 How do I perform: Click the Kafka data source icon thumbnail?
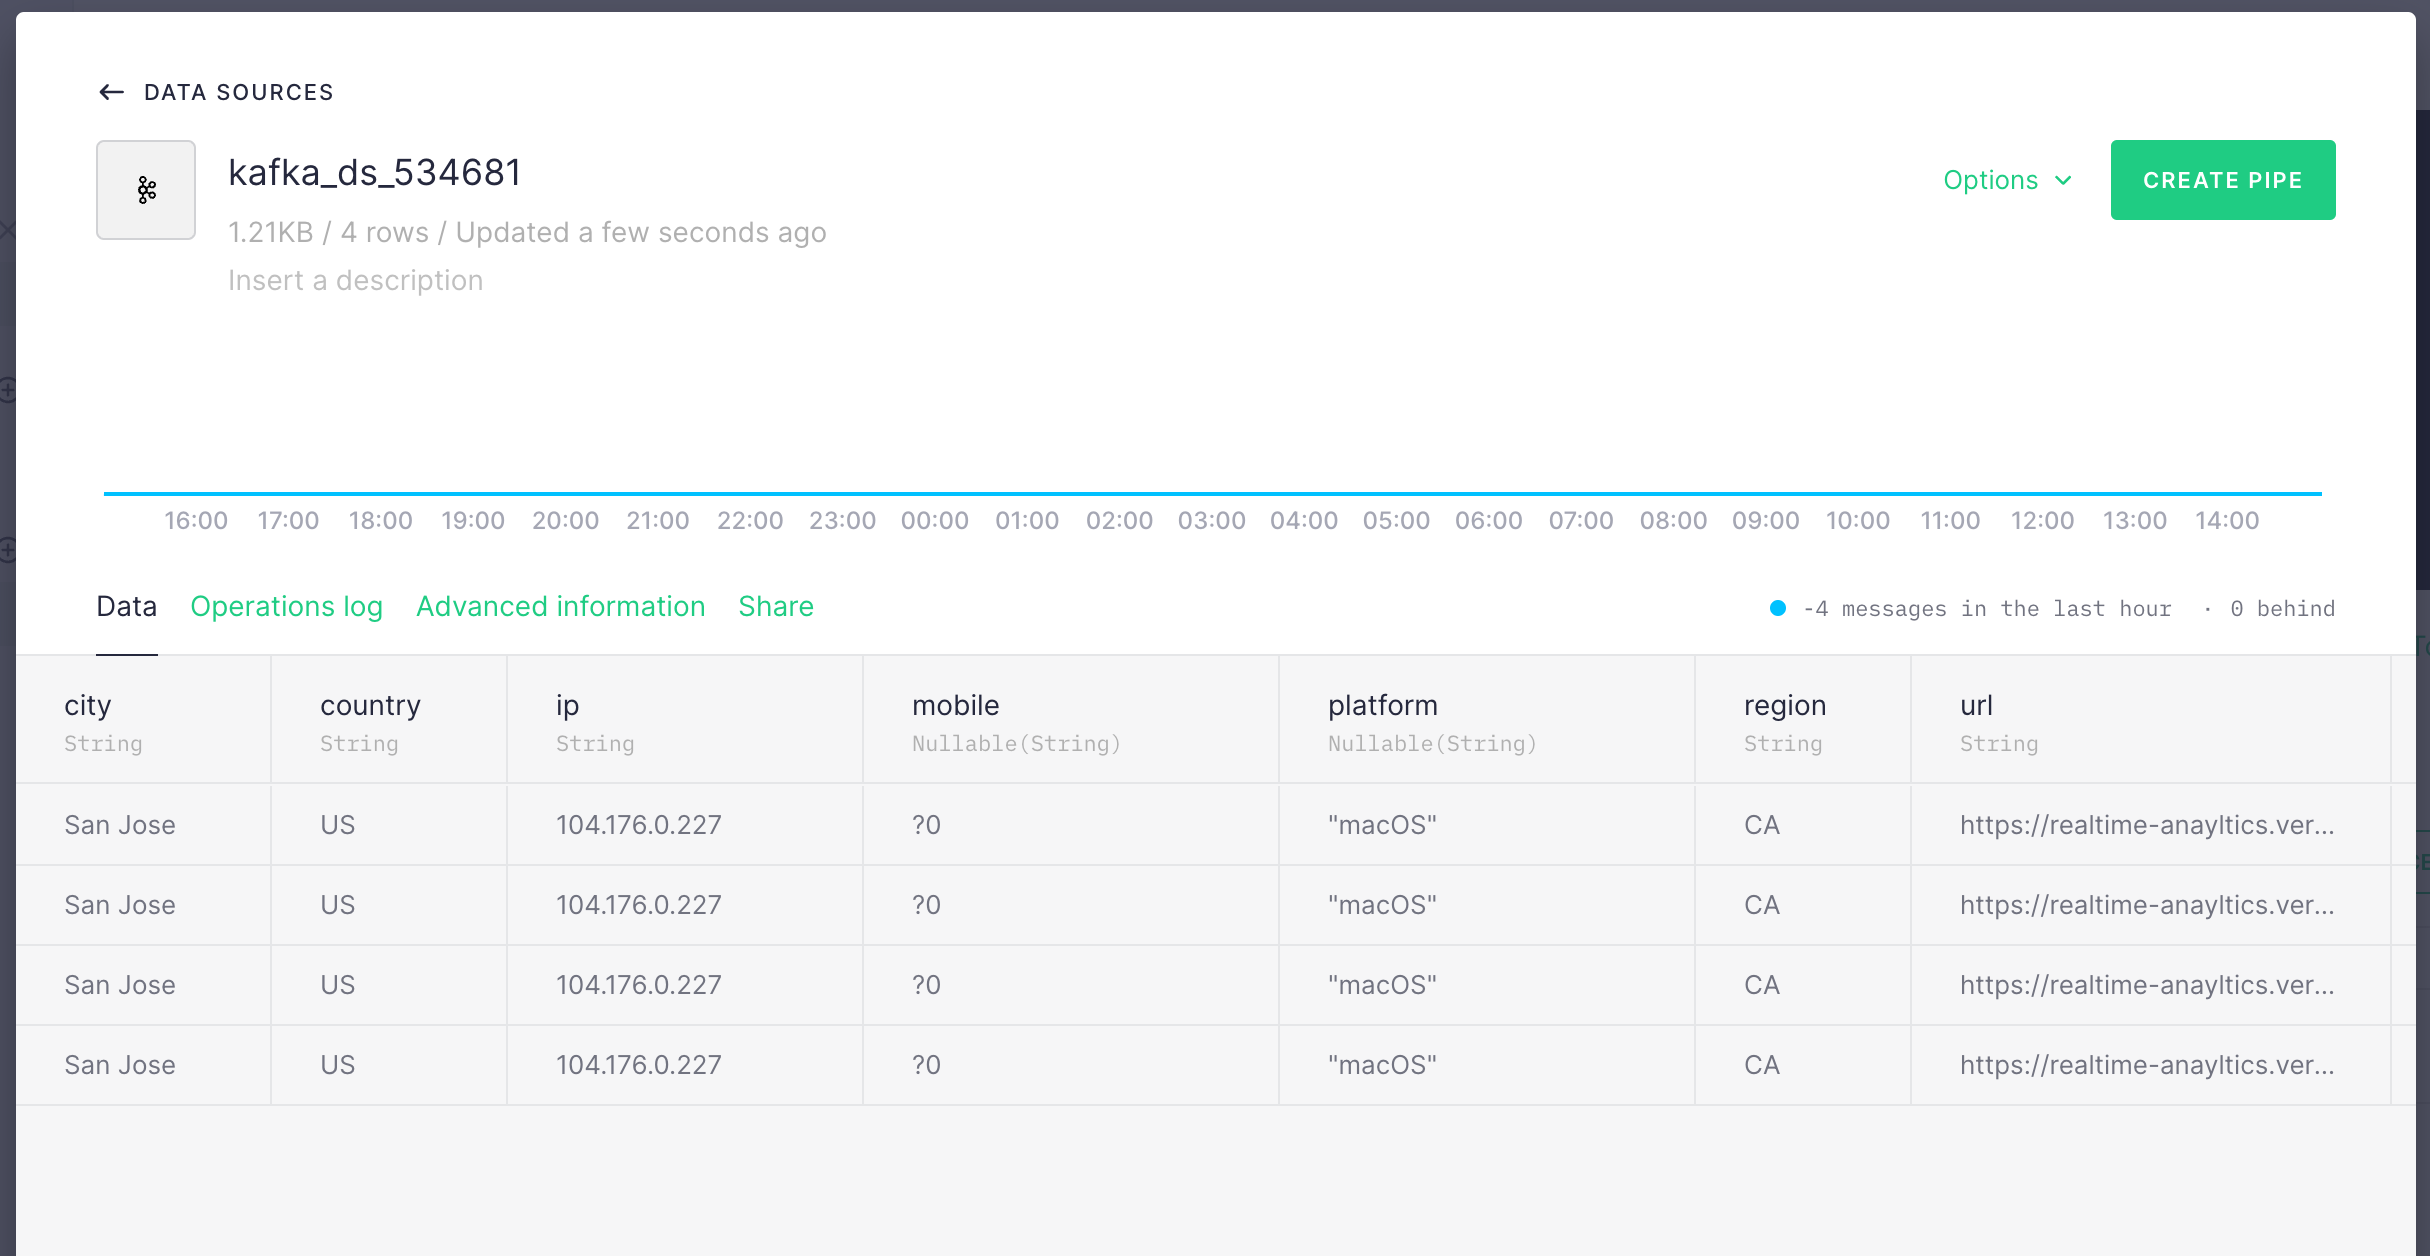[146, 190]
